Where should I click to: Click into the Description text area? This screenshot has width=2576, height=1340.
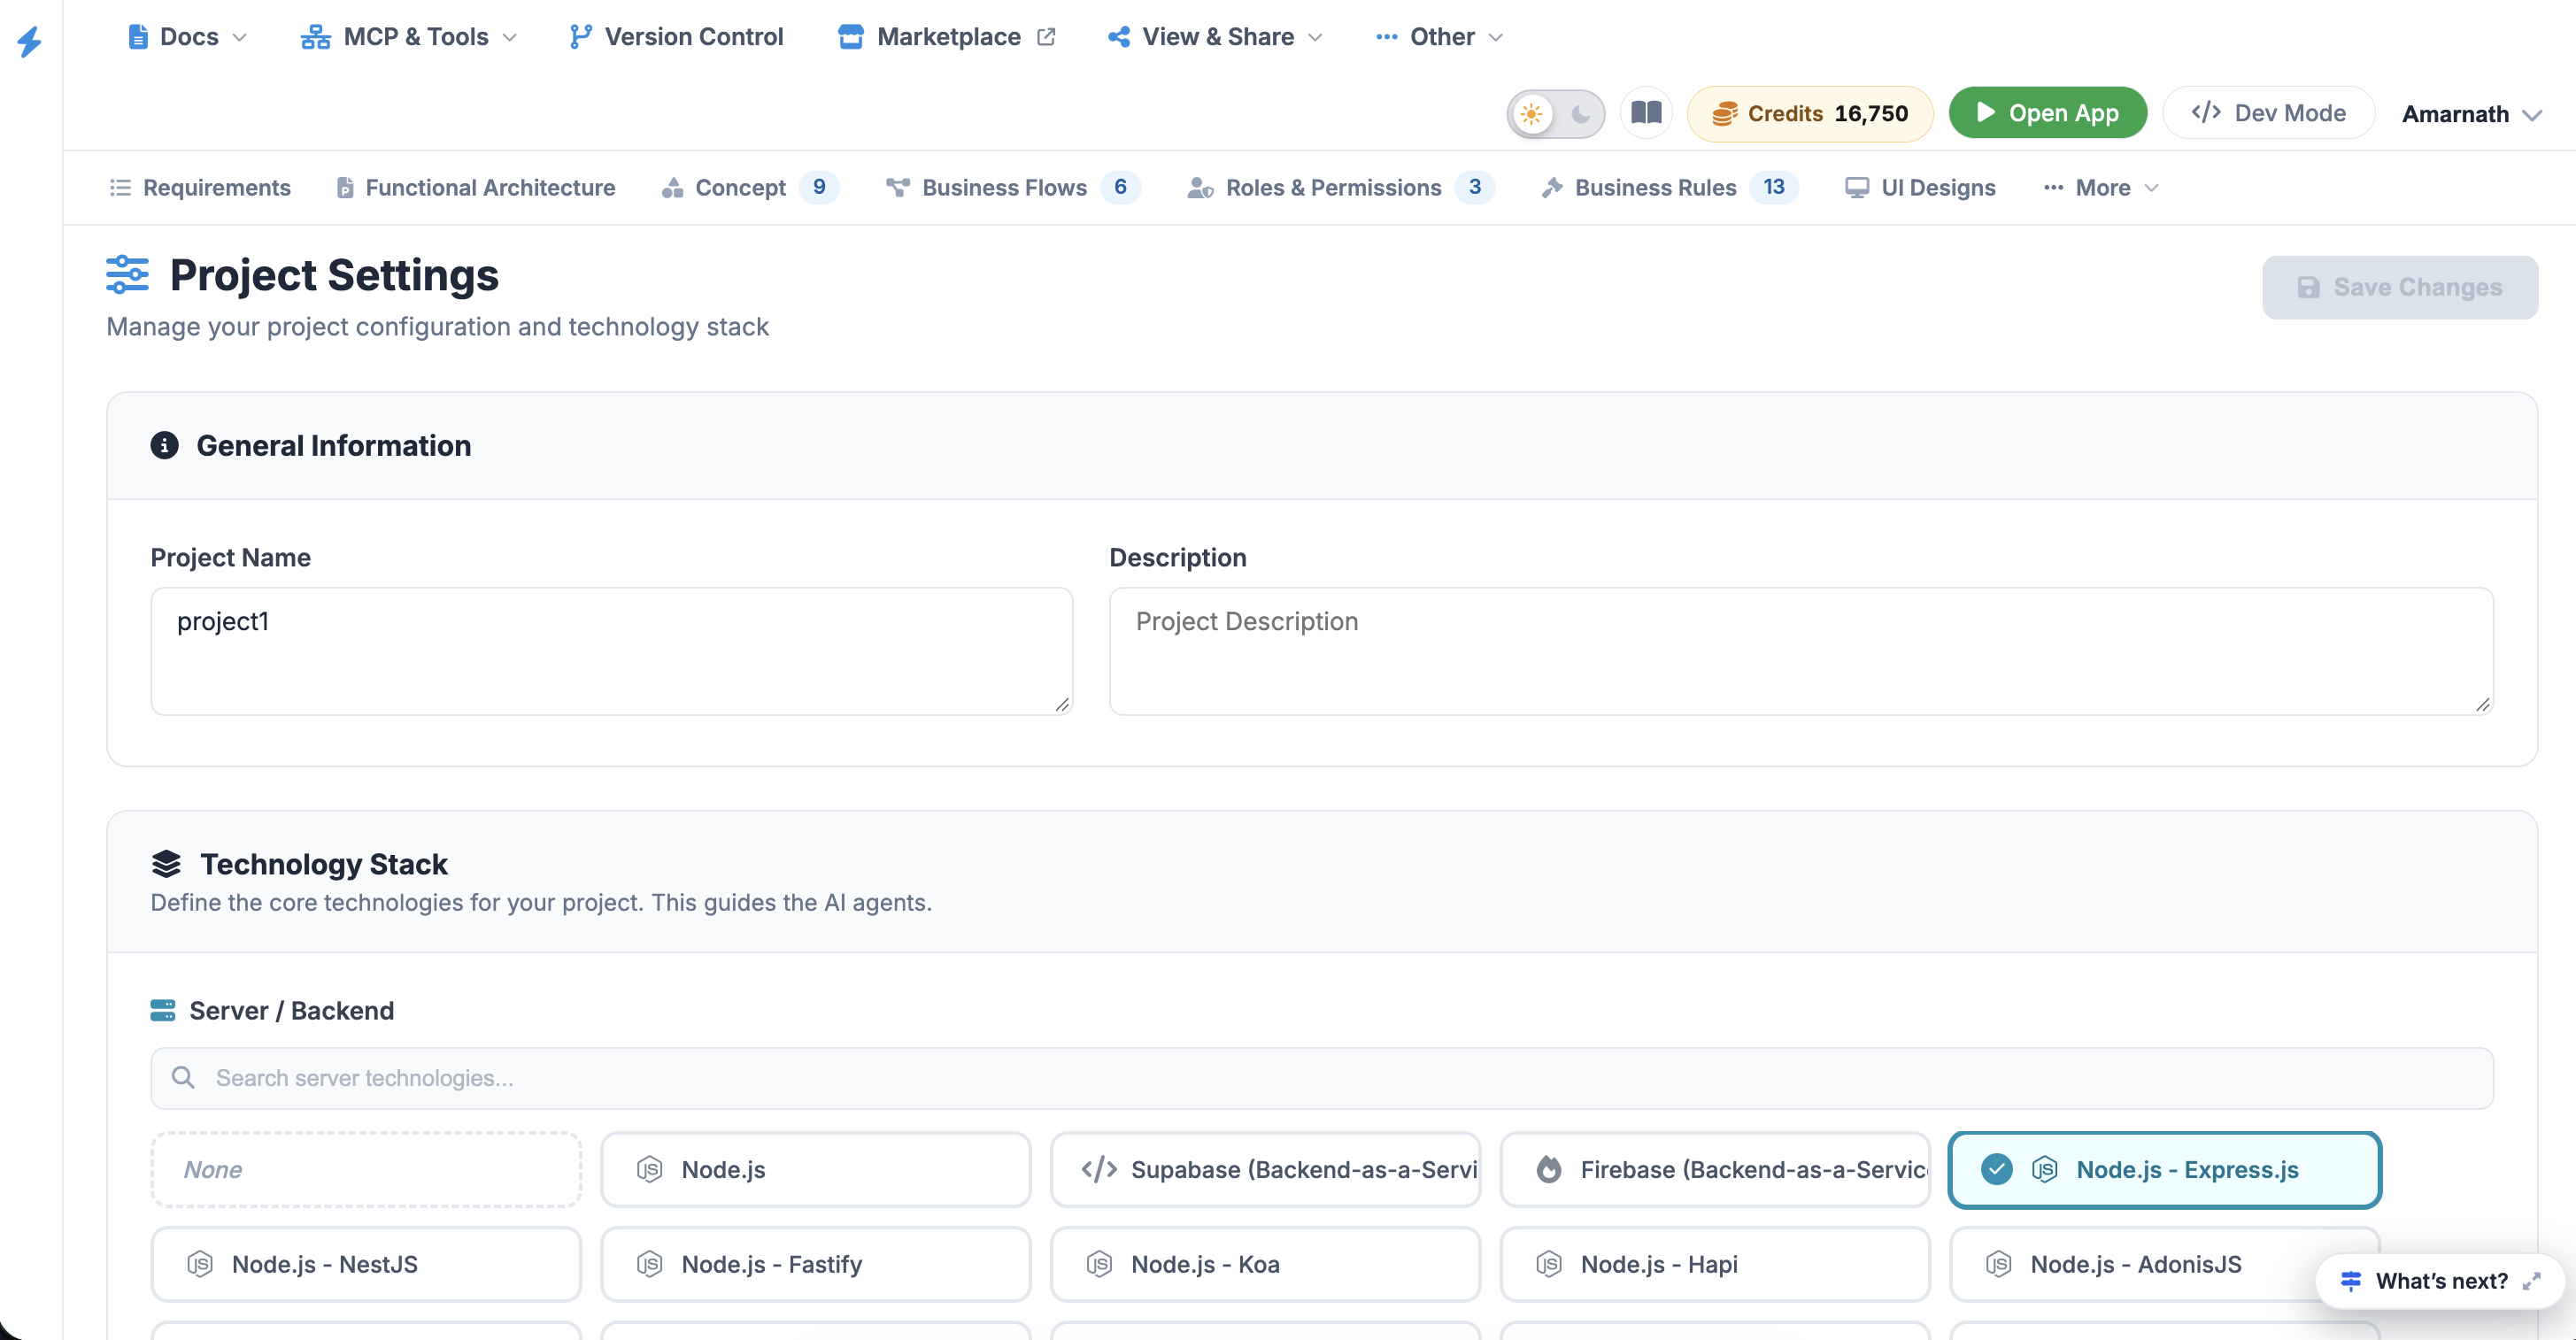pos(1801,651)
